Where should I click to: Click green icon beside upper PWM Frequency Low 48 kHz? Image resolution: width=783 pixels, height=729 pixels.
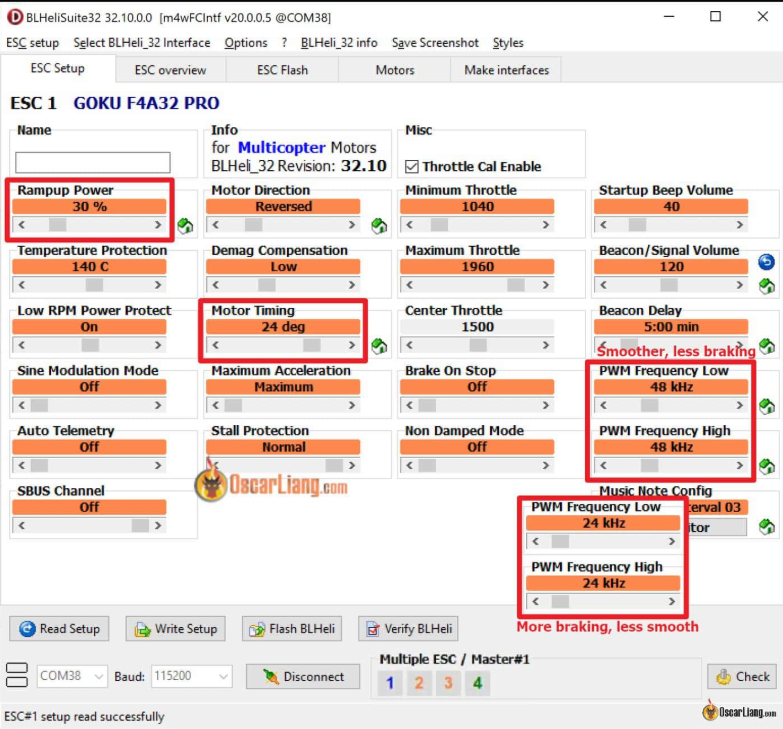pyautogui.click(x=767, y=406)
